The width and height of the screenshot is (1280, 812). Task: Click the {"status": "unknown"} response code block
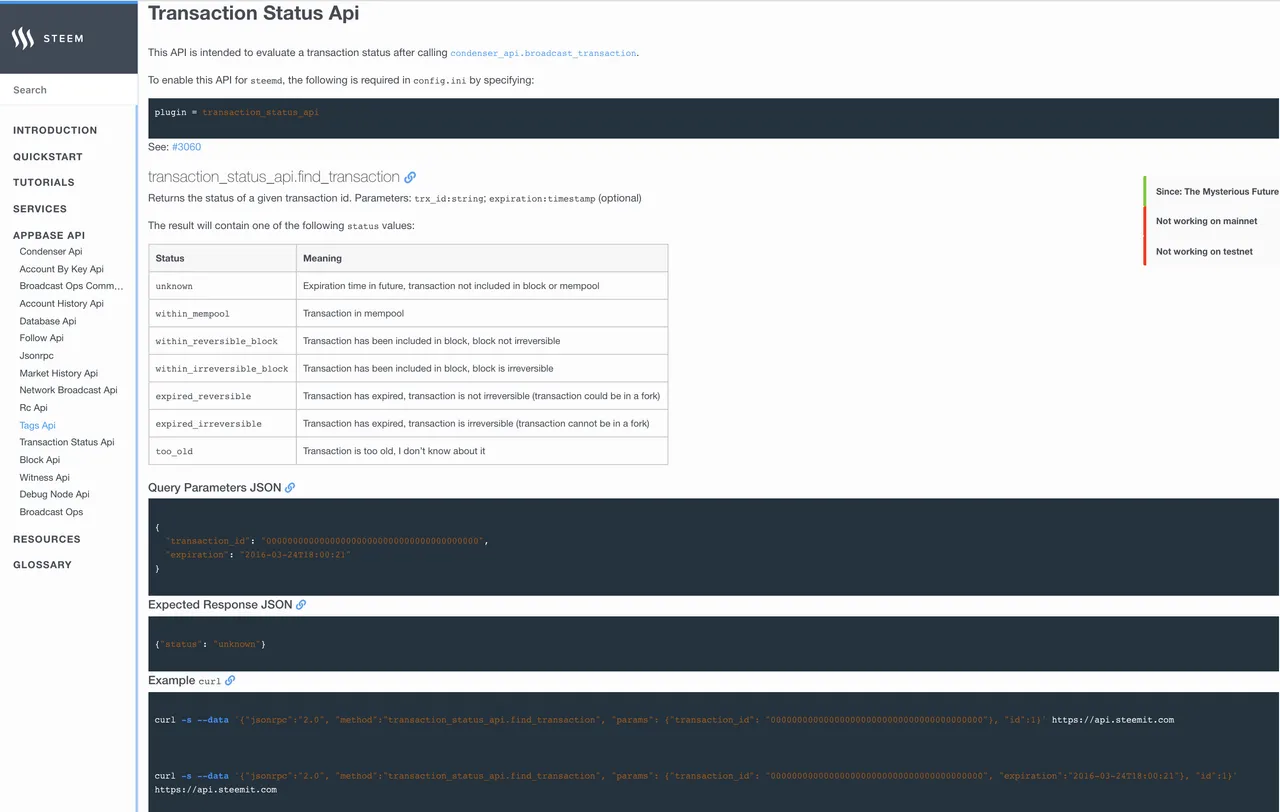(x=714, y=644)
